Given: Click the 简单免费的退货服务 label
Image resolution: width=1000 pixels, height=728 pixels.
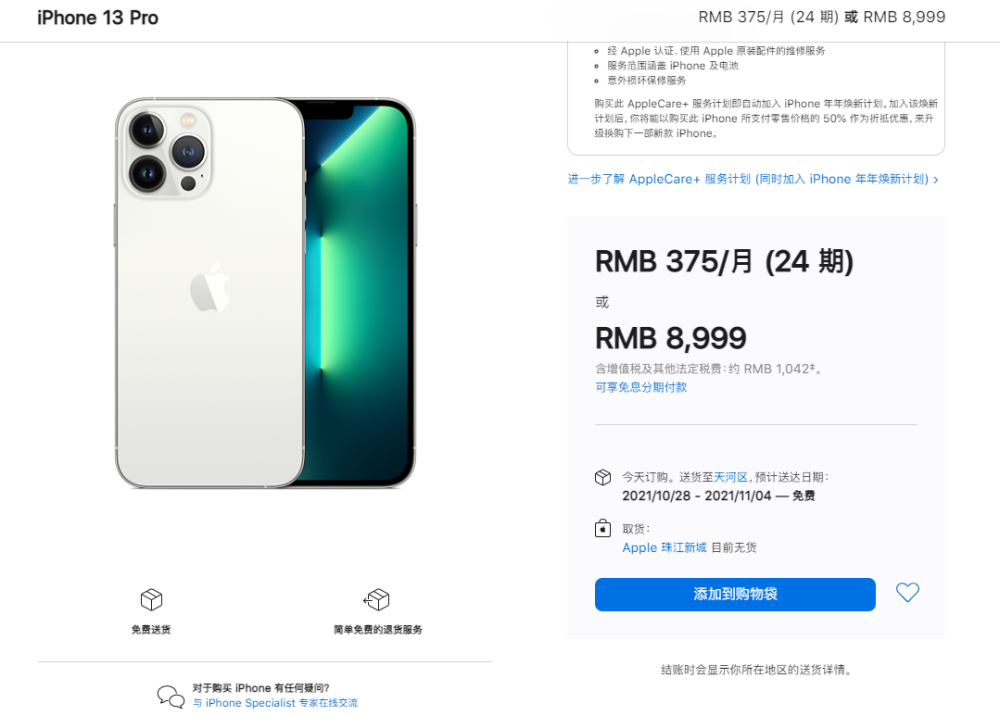Looking at the screenshot, I should [x=378, y=629].
